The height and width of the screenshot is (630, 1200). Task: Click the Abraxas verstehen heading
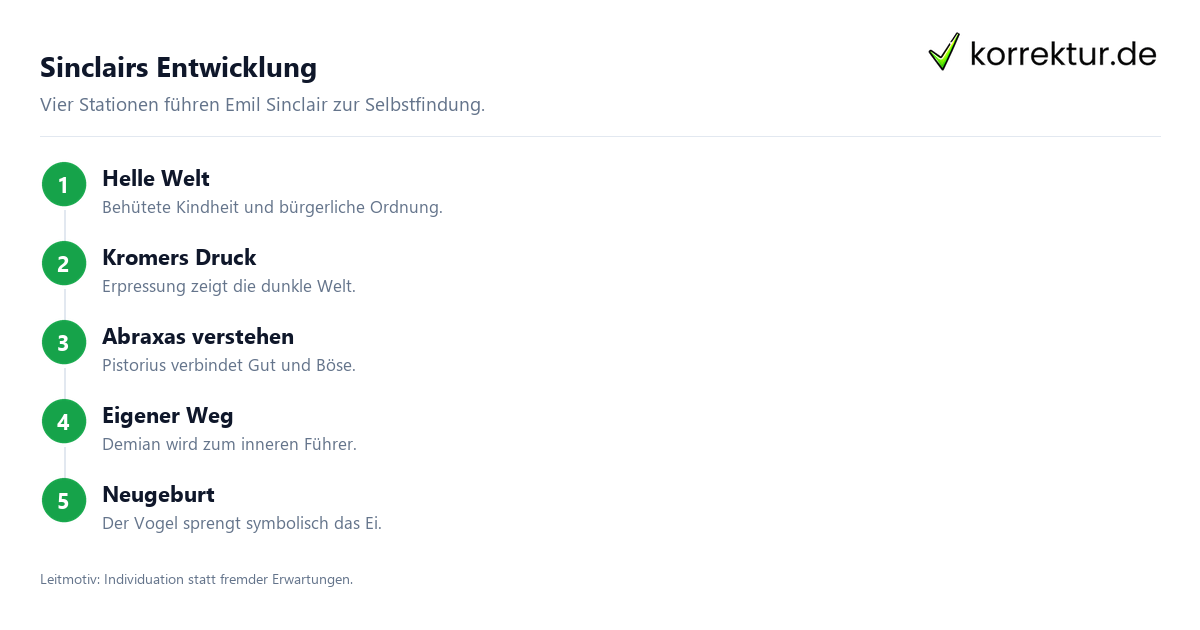click(198, 337)
